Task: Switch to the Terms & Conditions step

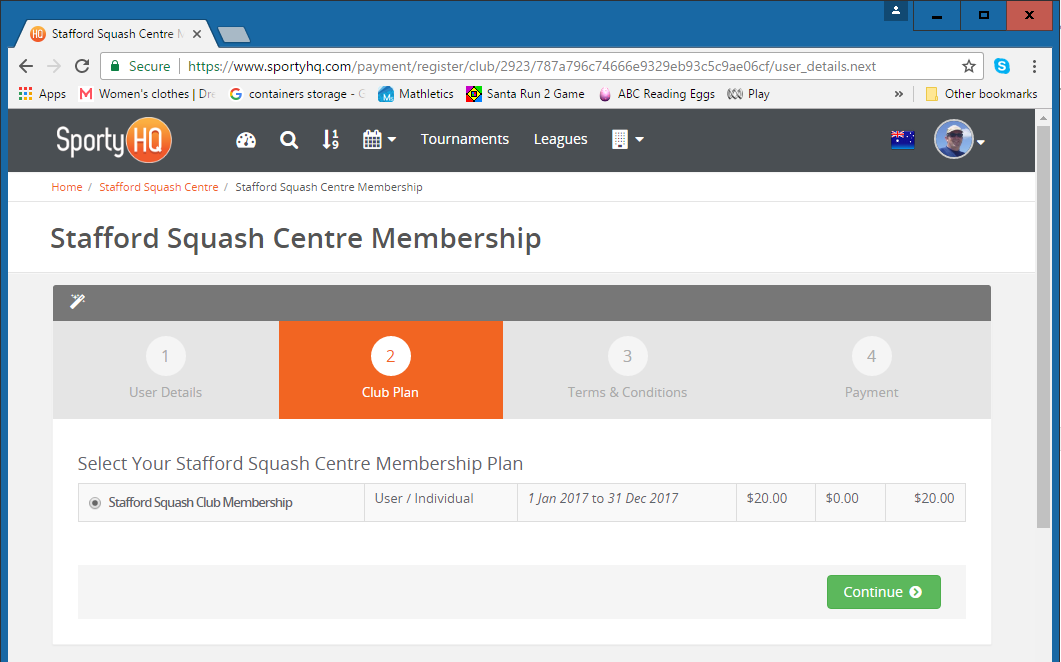Action: (x=627, y=370)
